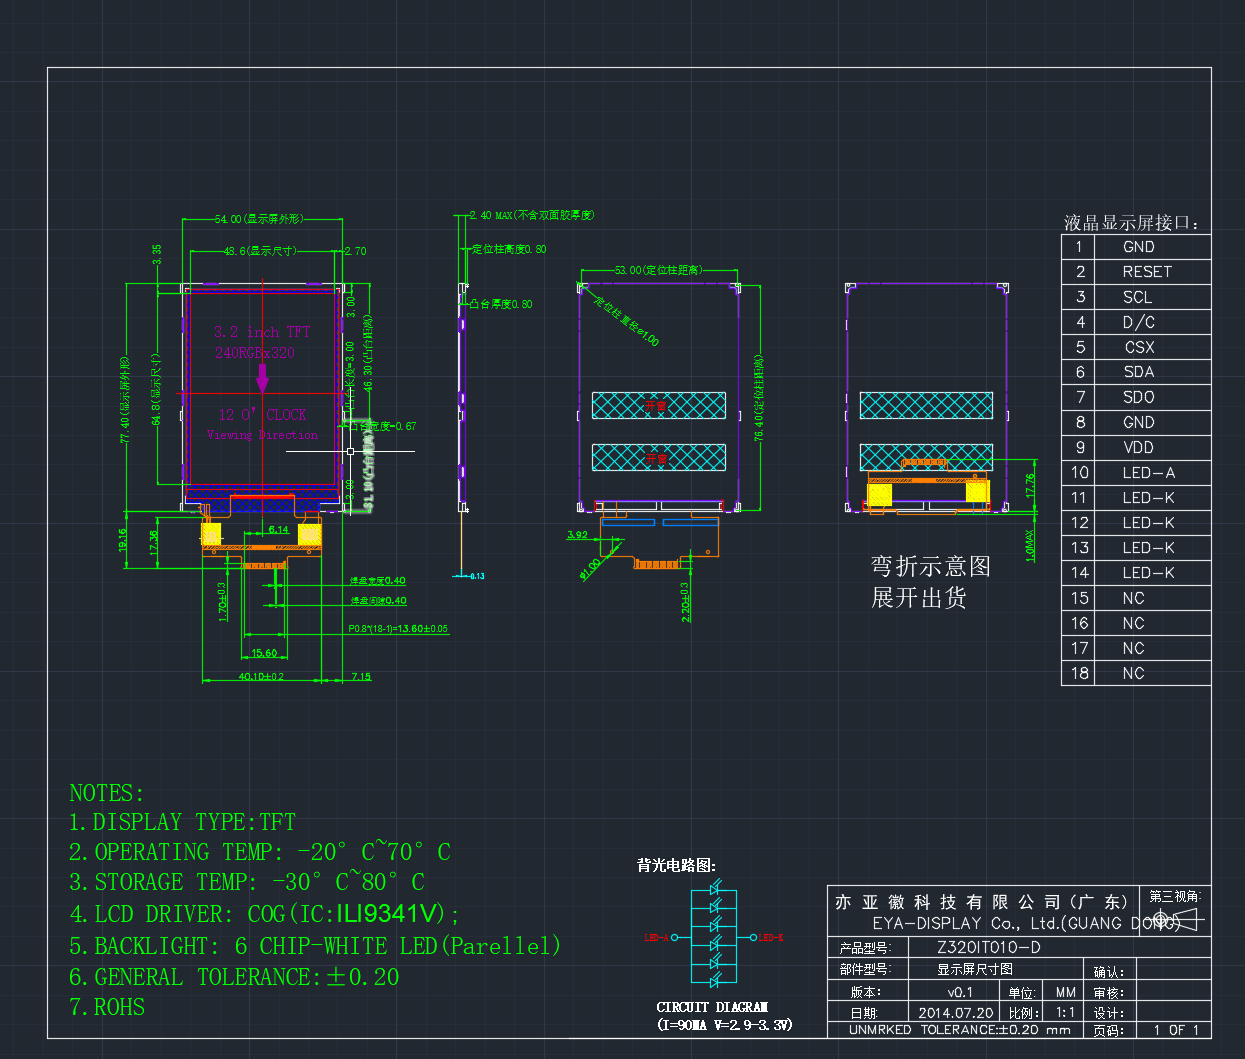The height and width of the screenshot is (1059, 1245).
Task: Select the 'EYA-DISPLAY Co., Ltd.' company name
Action: [x=1027, y=923]
